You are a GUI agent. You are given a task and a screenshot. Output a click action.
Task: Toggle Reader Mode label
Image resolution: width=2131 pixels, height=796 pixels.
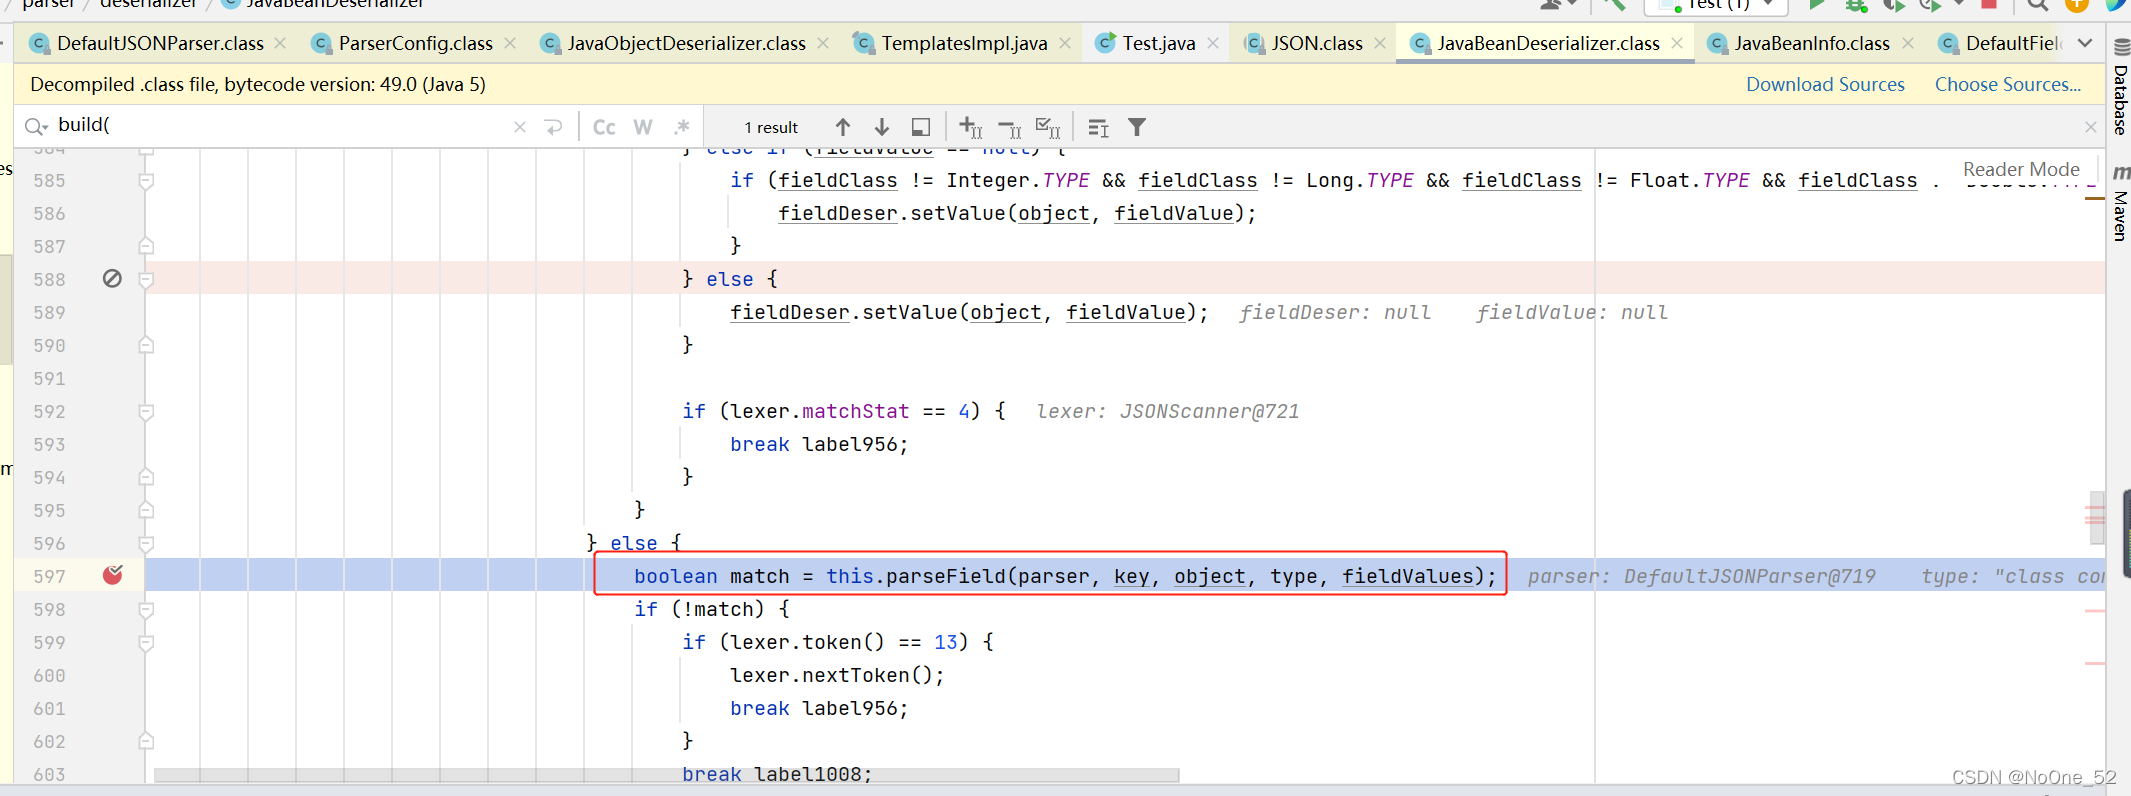coord(2021,169)
